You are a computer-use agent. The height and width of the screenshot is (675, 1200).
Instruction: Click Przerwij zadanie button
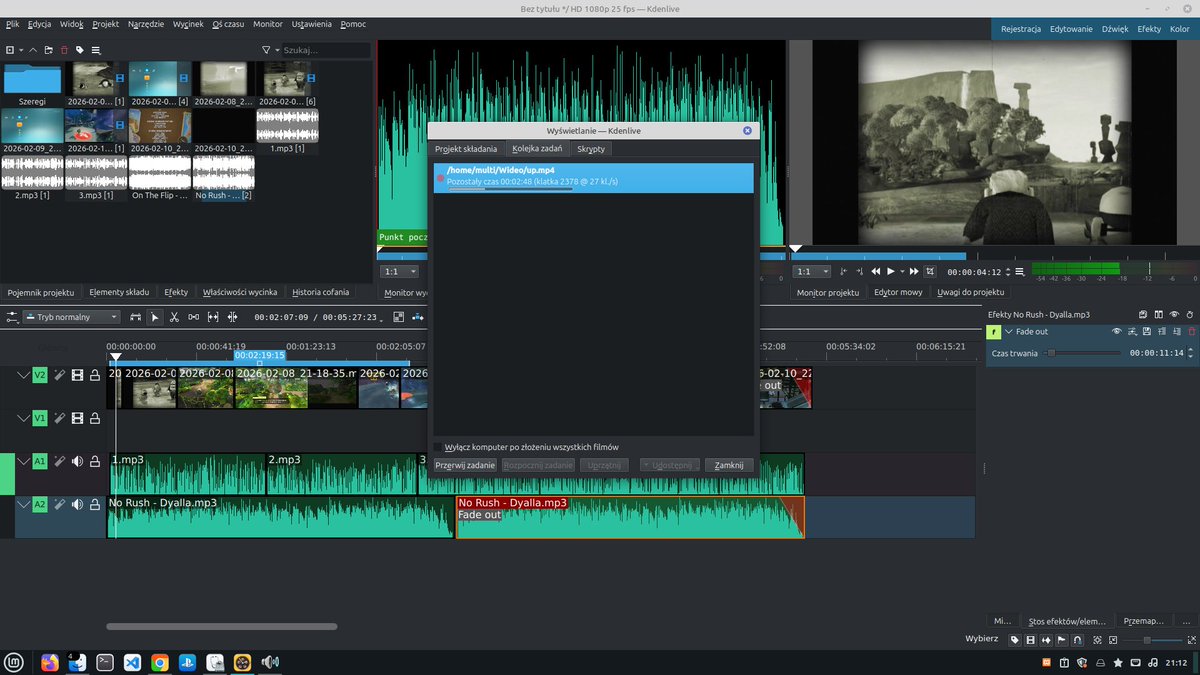pos(465,465)
